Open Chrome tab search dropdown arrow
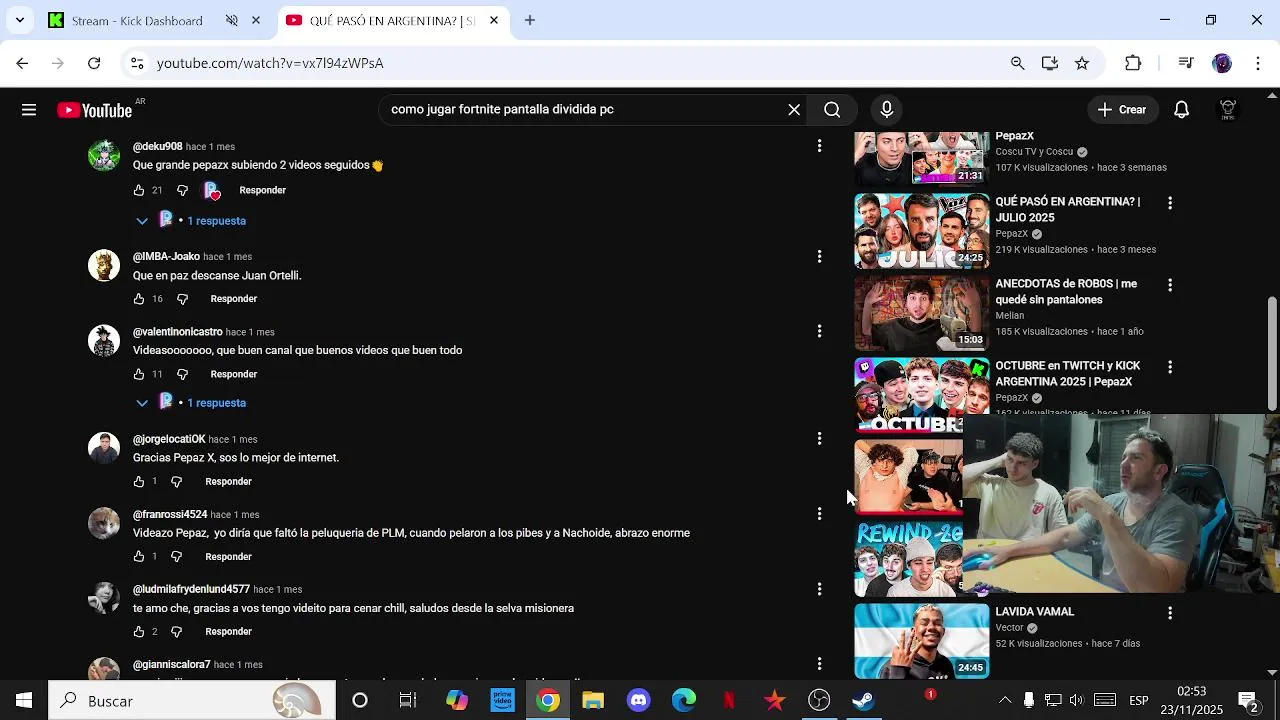1280x720 pixels. click(19, 20)
